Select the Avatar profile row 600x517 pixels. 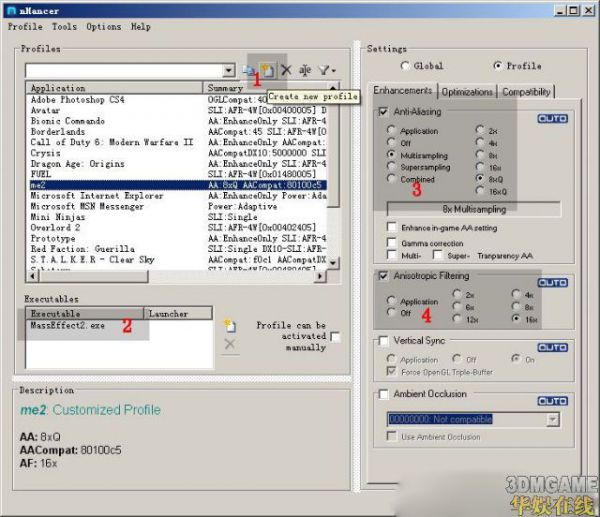coord(178,110)
